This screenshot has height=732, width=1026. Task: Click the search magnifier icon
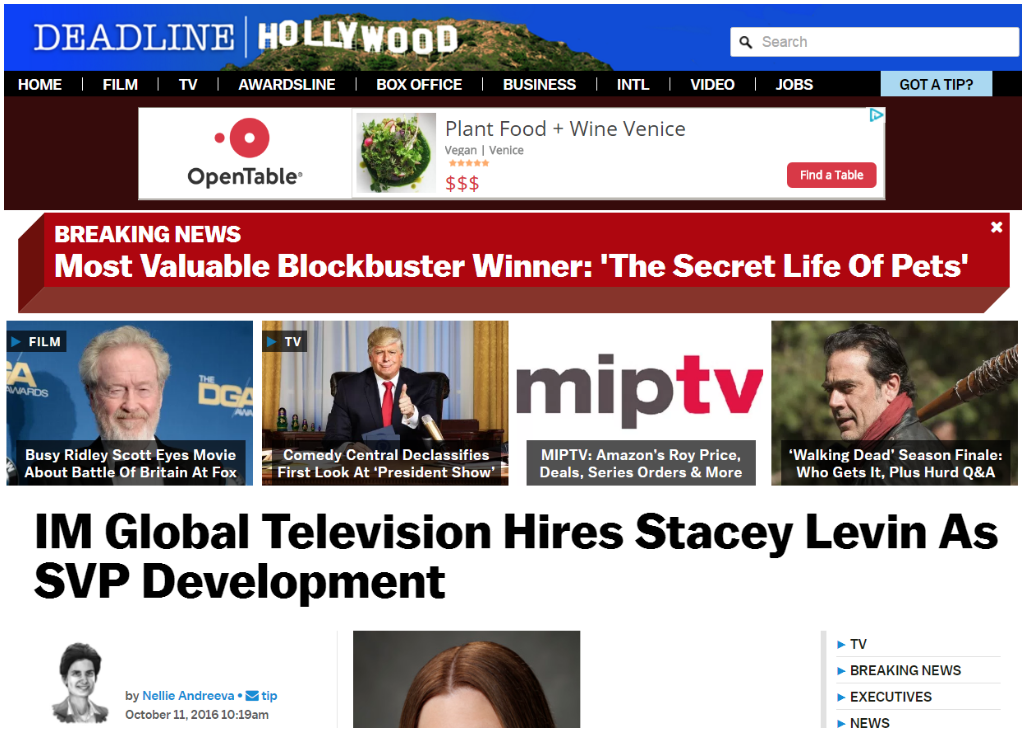[x=745, y=43]
